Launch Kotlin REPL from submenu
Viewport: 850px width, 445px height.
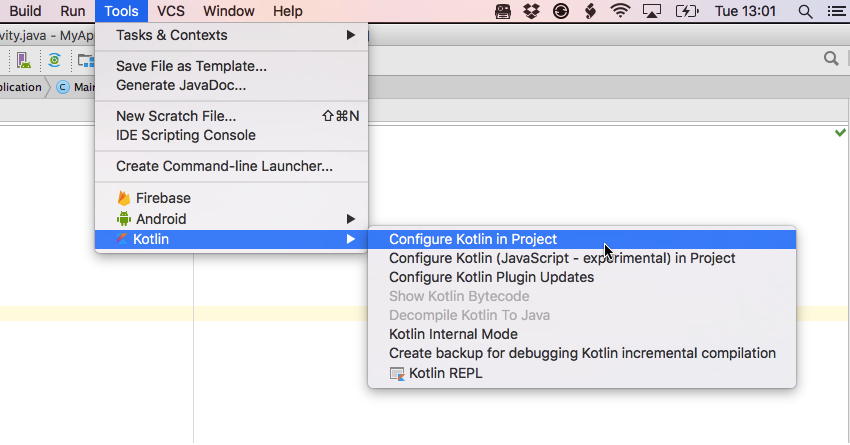tap(445, 373)
